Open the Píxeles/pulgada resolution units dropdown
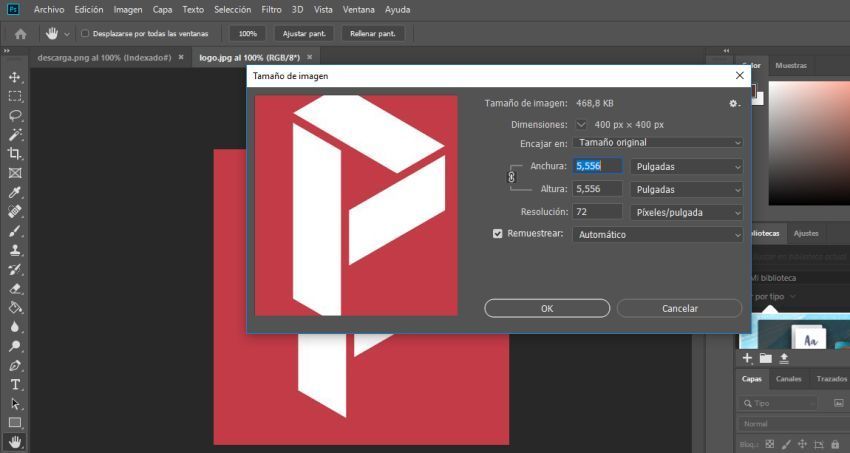Screen dimensions: 850x453 point(686,212)
